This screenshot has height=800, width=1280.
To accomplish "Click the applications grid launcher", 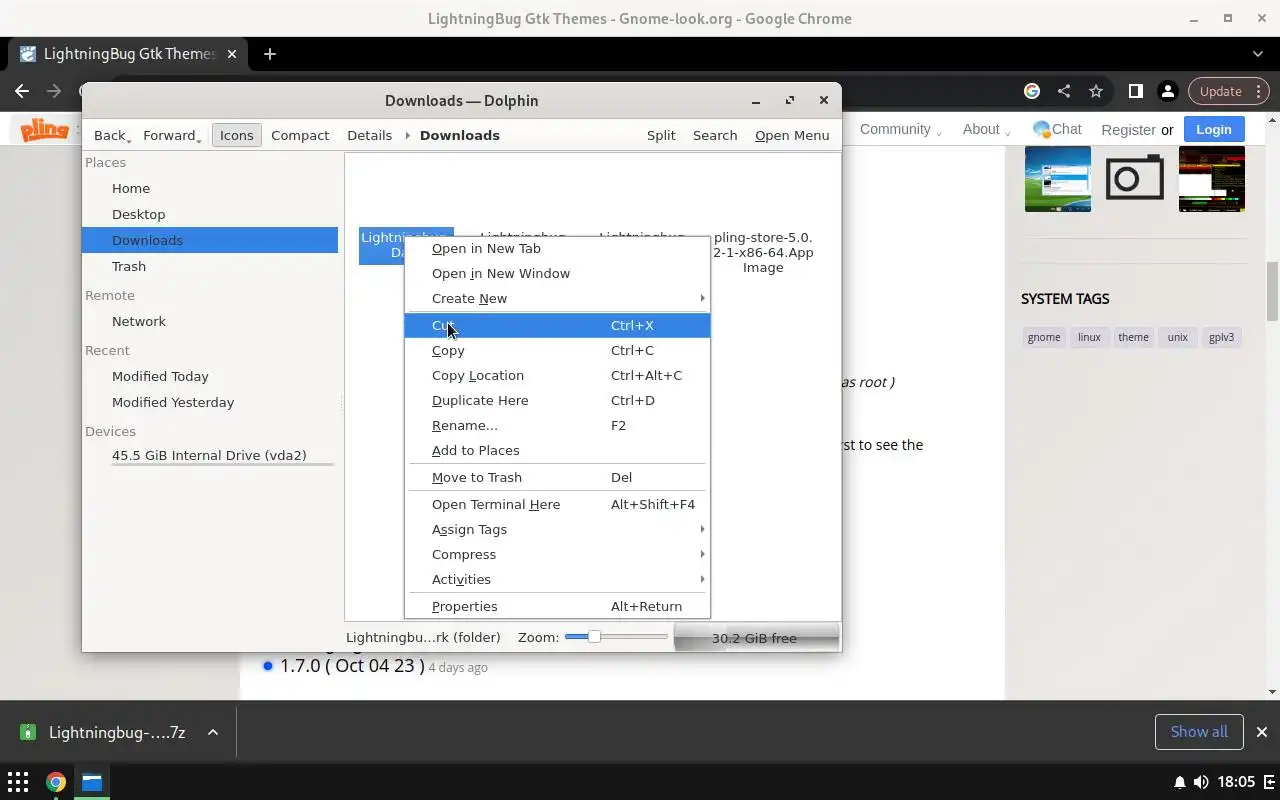I will pos(18,782).
